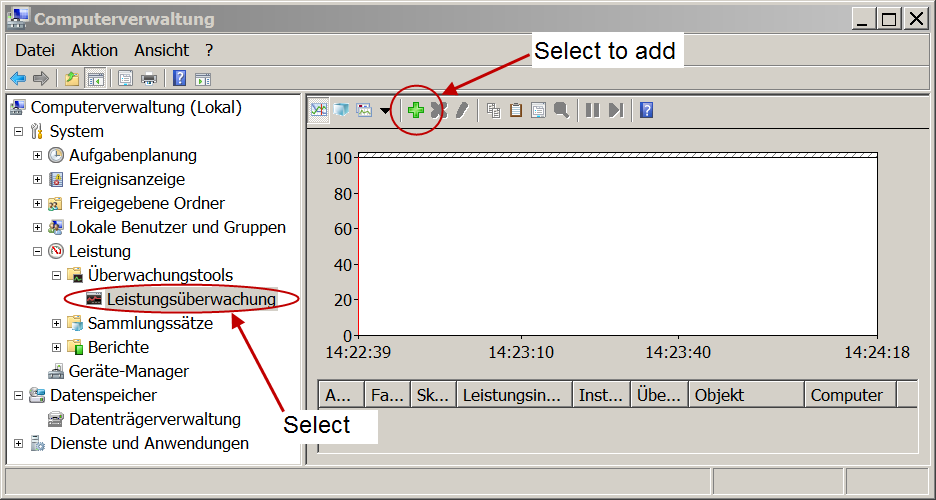Screen dimensions: 936x500
Task: Go back with the blue left arrow
Action: tap(19, 78)
